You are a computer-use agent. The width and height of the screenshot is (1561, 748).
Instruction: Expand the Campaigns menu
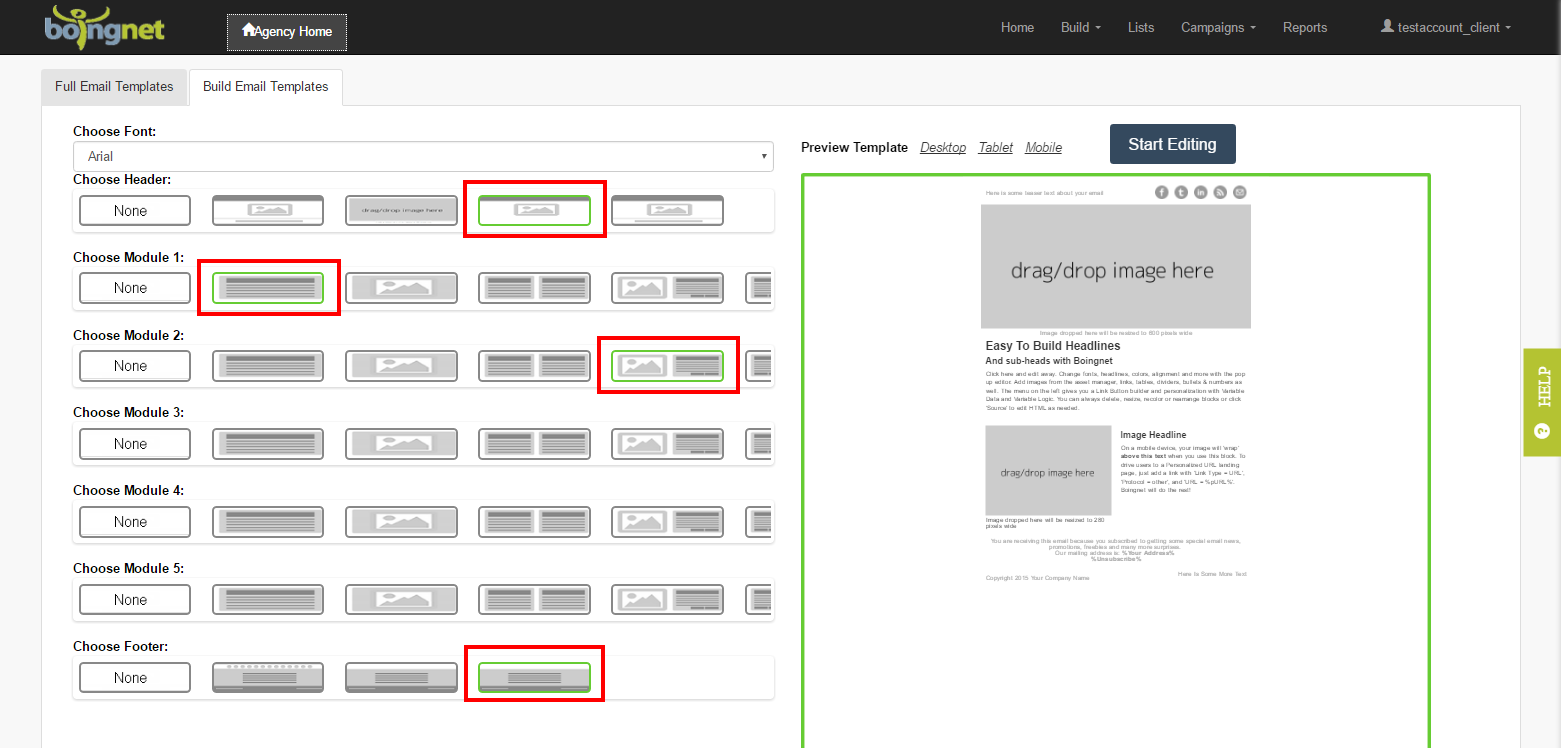tap(1218, 27)
